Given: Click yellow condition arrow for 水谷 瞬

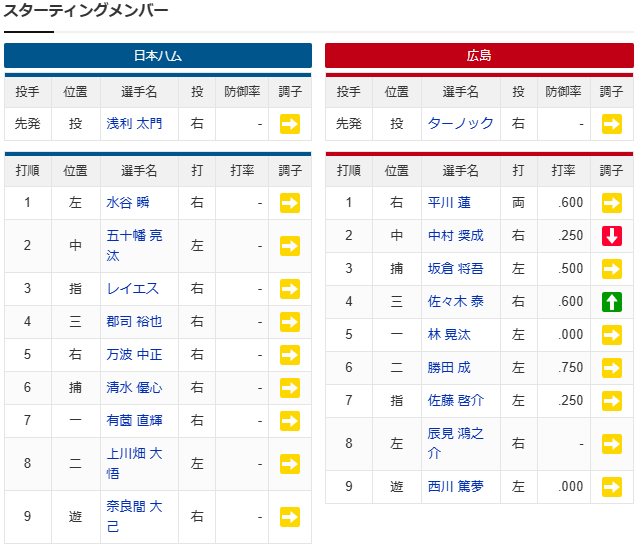Looking at the screenshot, I should pos(290,203).
